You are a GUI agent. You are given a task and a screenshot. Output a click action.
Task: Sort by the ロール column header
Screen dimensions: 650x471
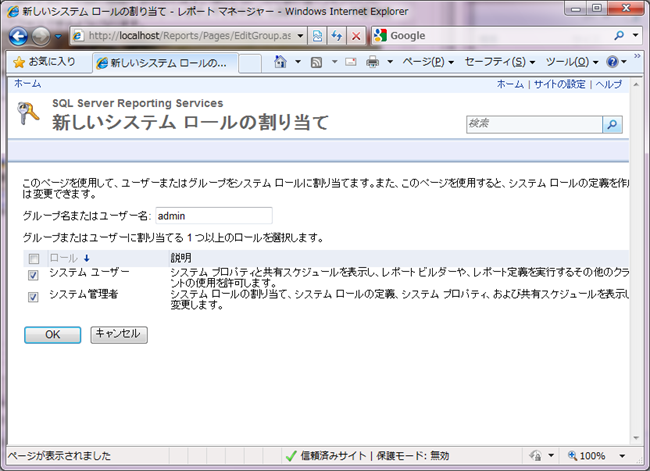pyautogui.click(x=63, y=258)
